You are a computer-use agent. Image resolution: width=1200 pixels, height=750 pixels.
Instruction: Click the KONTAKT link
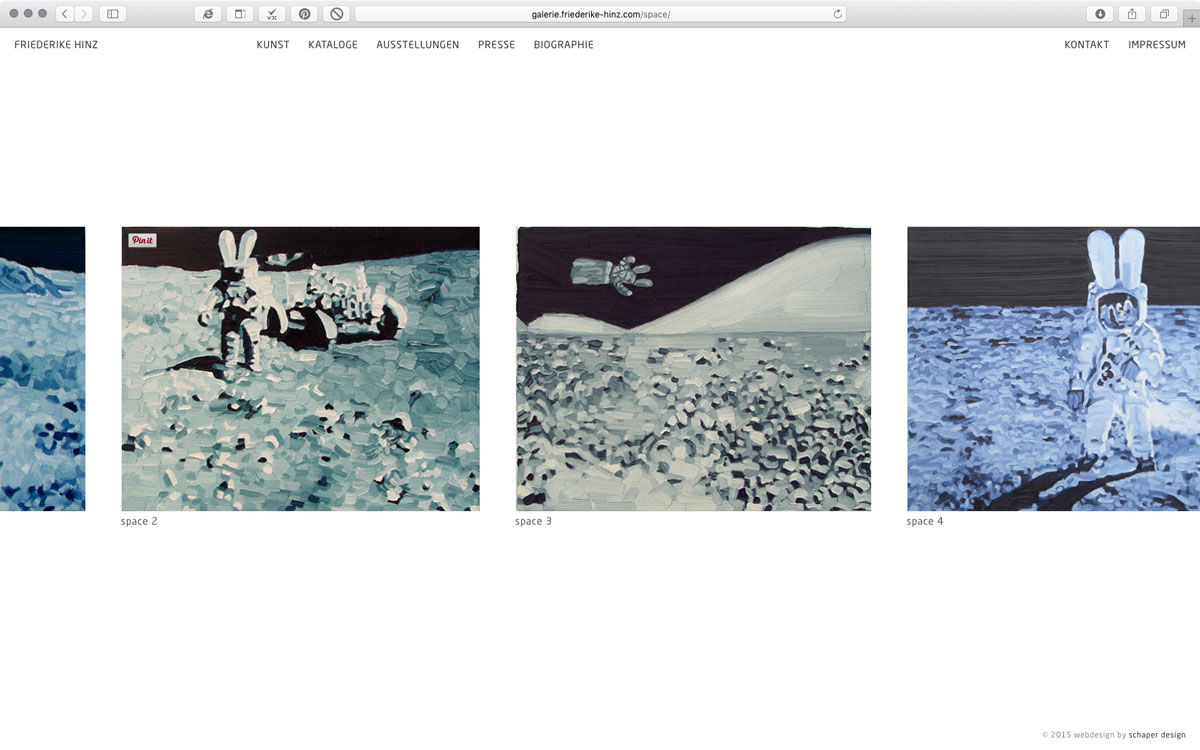tap(1086, 45)
